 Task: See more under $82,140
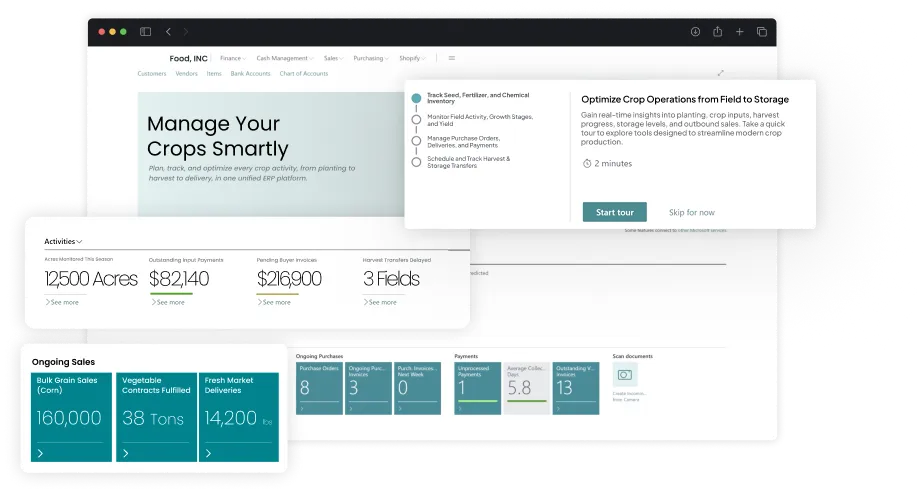168,302
